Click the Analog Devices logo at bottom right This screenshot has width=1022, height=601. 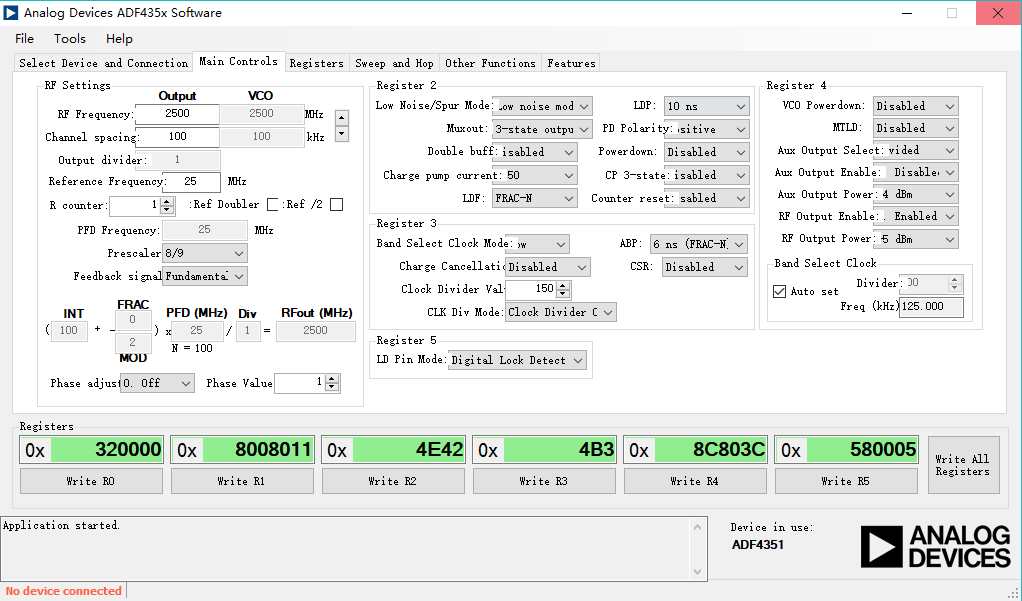936,546
